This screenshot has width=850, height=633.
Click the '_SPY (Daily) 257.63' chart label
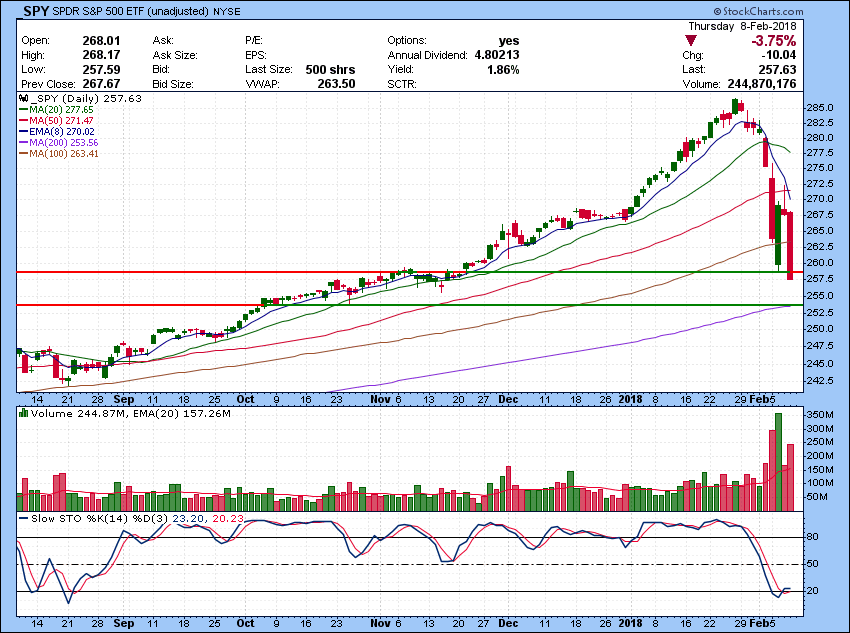(86, 99)
